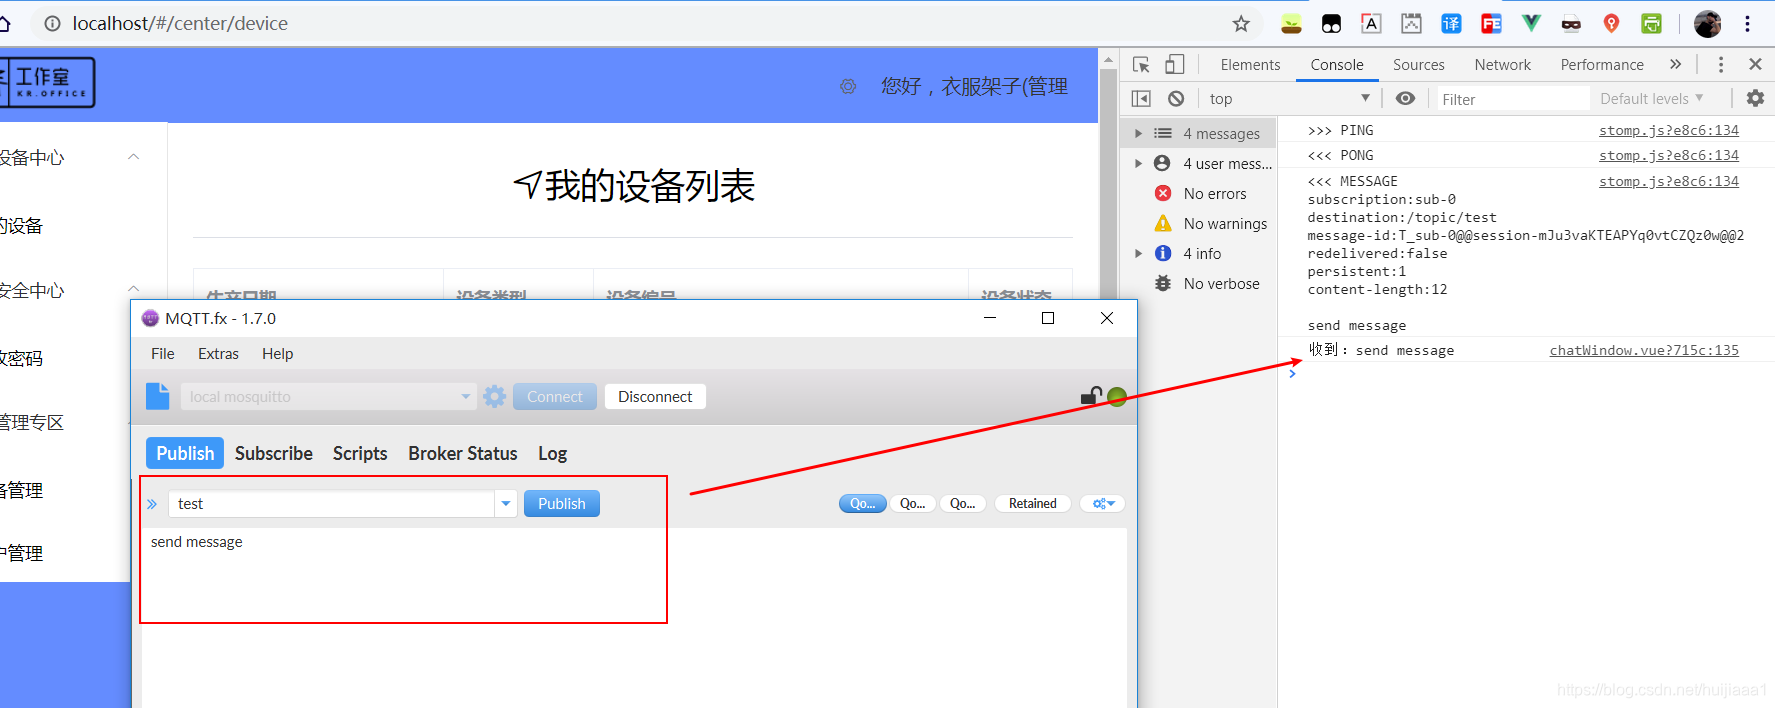Open topic history dropdown arrow
This screenshot has height=708, width=1775.
click(506, 504)
